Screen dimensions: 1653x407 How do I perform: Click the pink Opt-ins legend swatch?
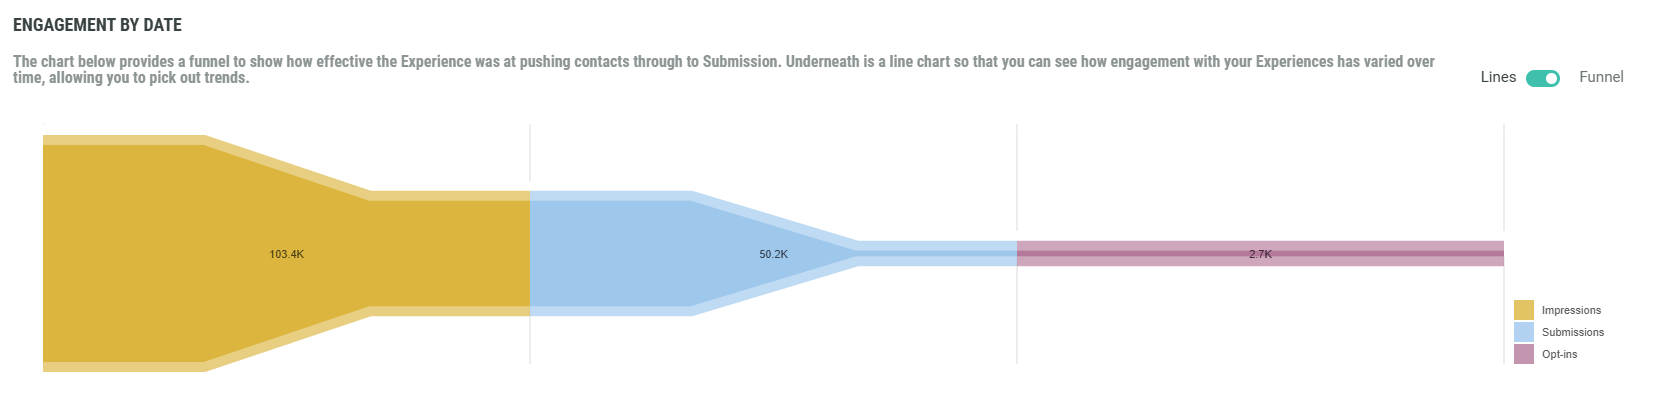[x=1523, y=354]
